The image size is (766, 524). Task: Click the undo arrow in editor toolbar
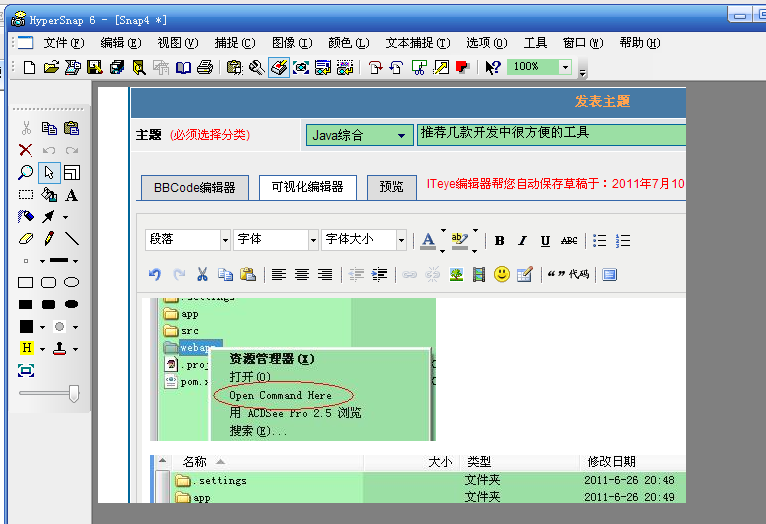point(155,274)
